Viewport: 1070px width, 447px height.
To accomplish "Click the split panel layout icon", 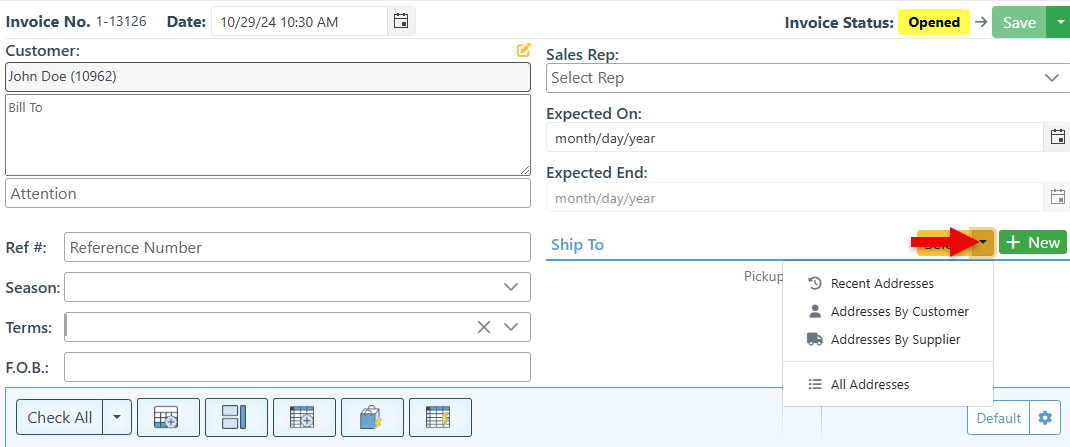I will pos(236,417).
